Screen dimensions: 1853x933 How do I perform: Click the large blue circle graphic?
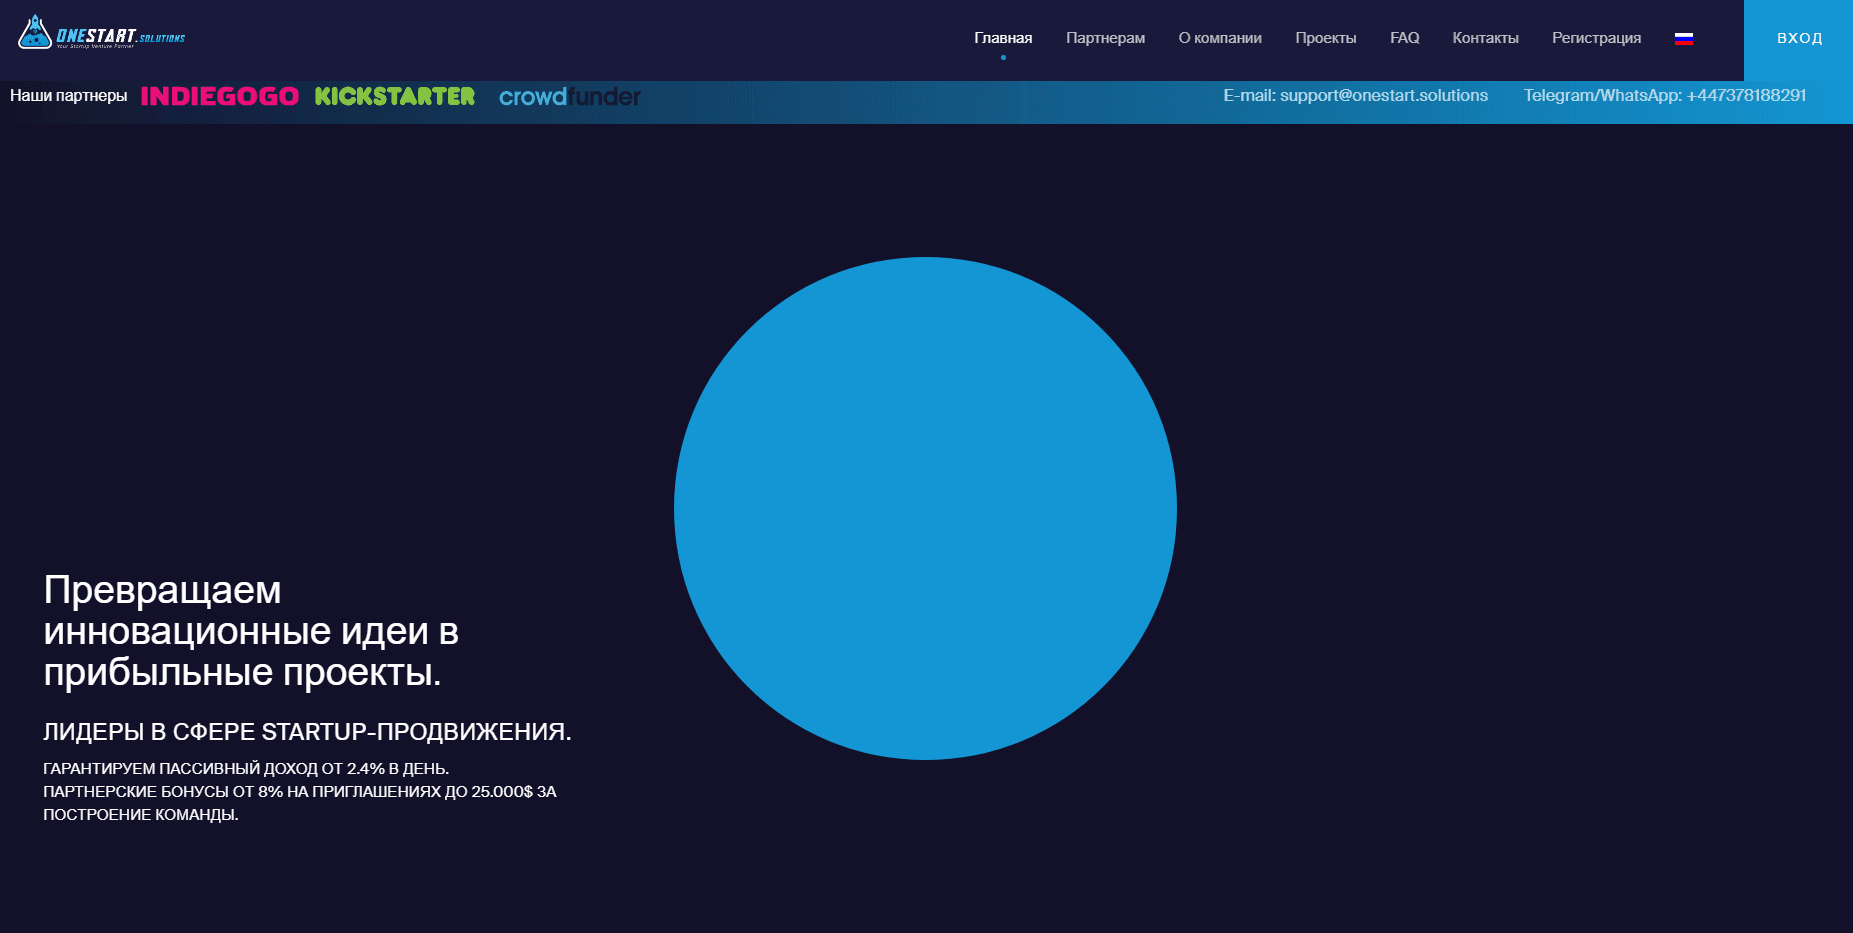click(x=925, y=508)
